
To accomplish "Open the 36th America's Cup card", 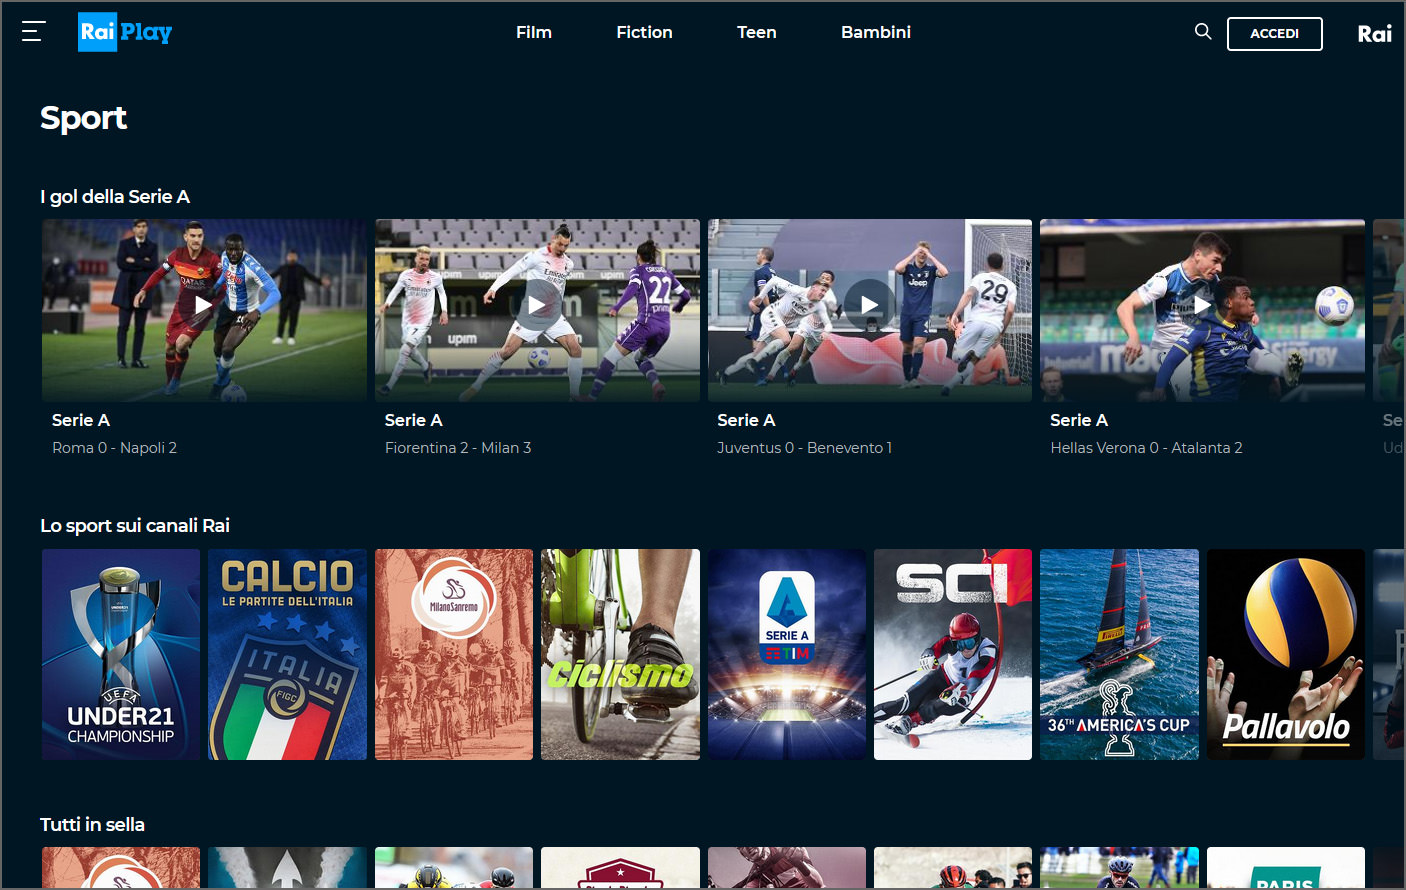I will (1119, 654).
